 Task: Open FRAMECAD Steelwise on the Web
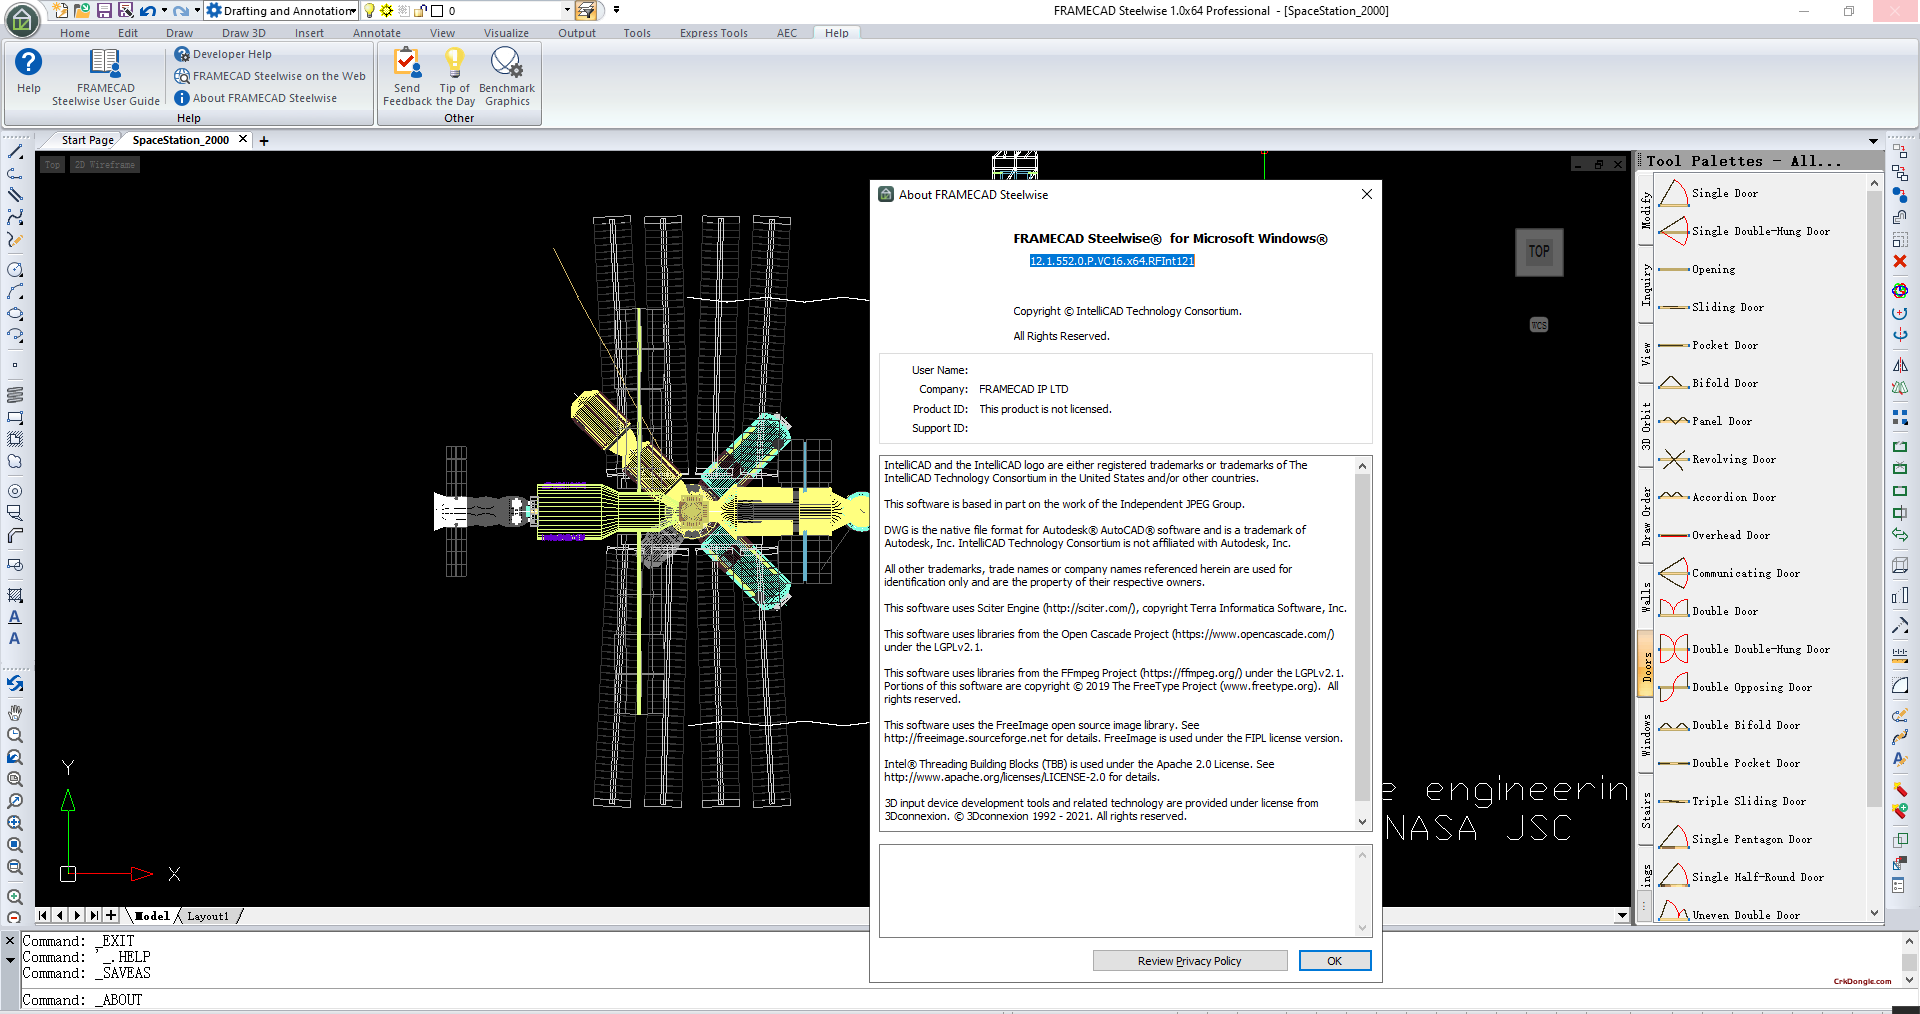[270, 76]
